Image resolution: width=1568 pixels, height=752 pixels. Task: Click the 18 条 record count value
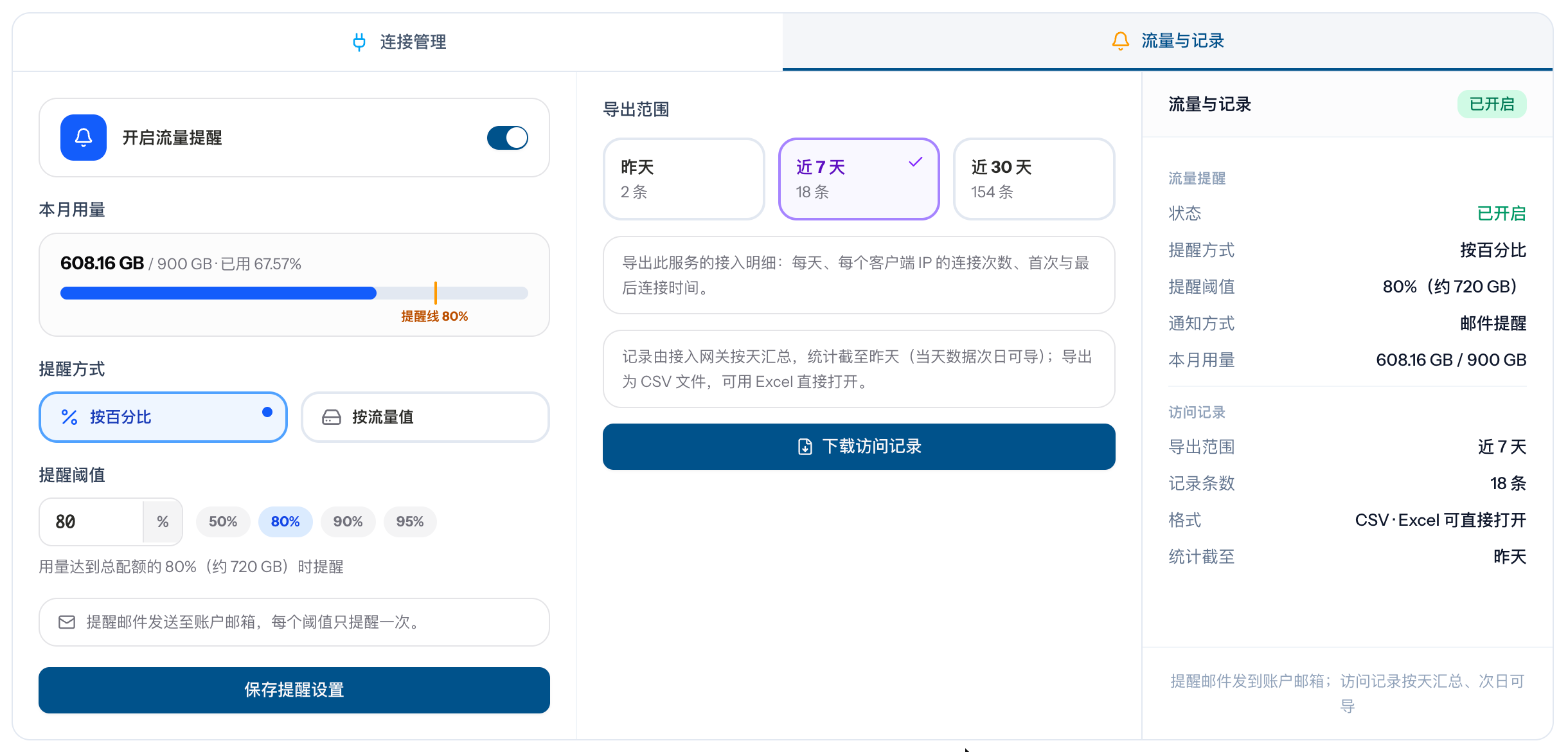pos(1508,483)
